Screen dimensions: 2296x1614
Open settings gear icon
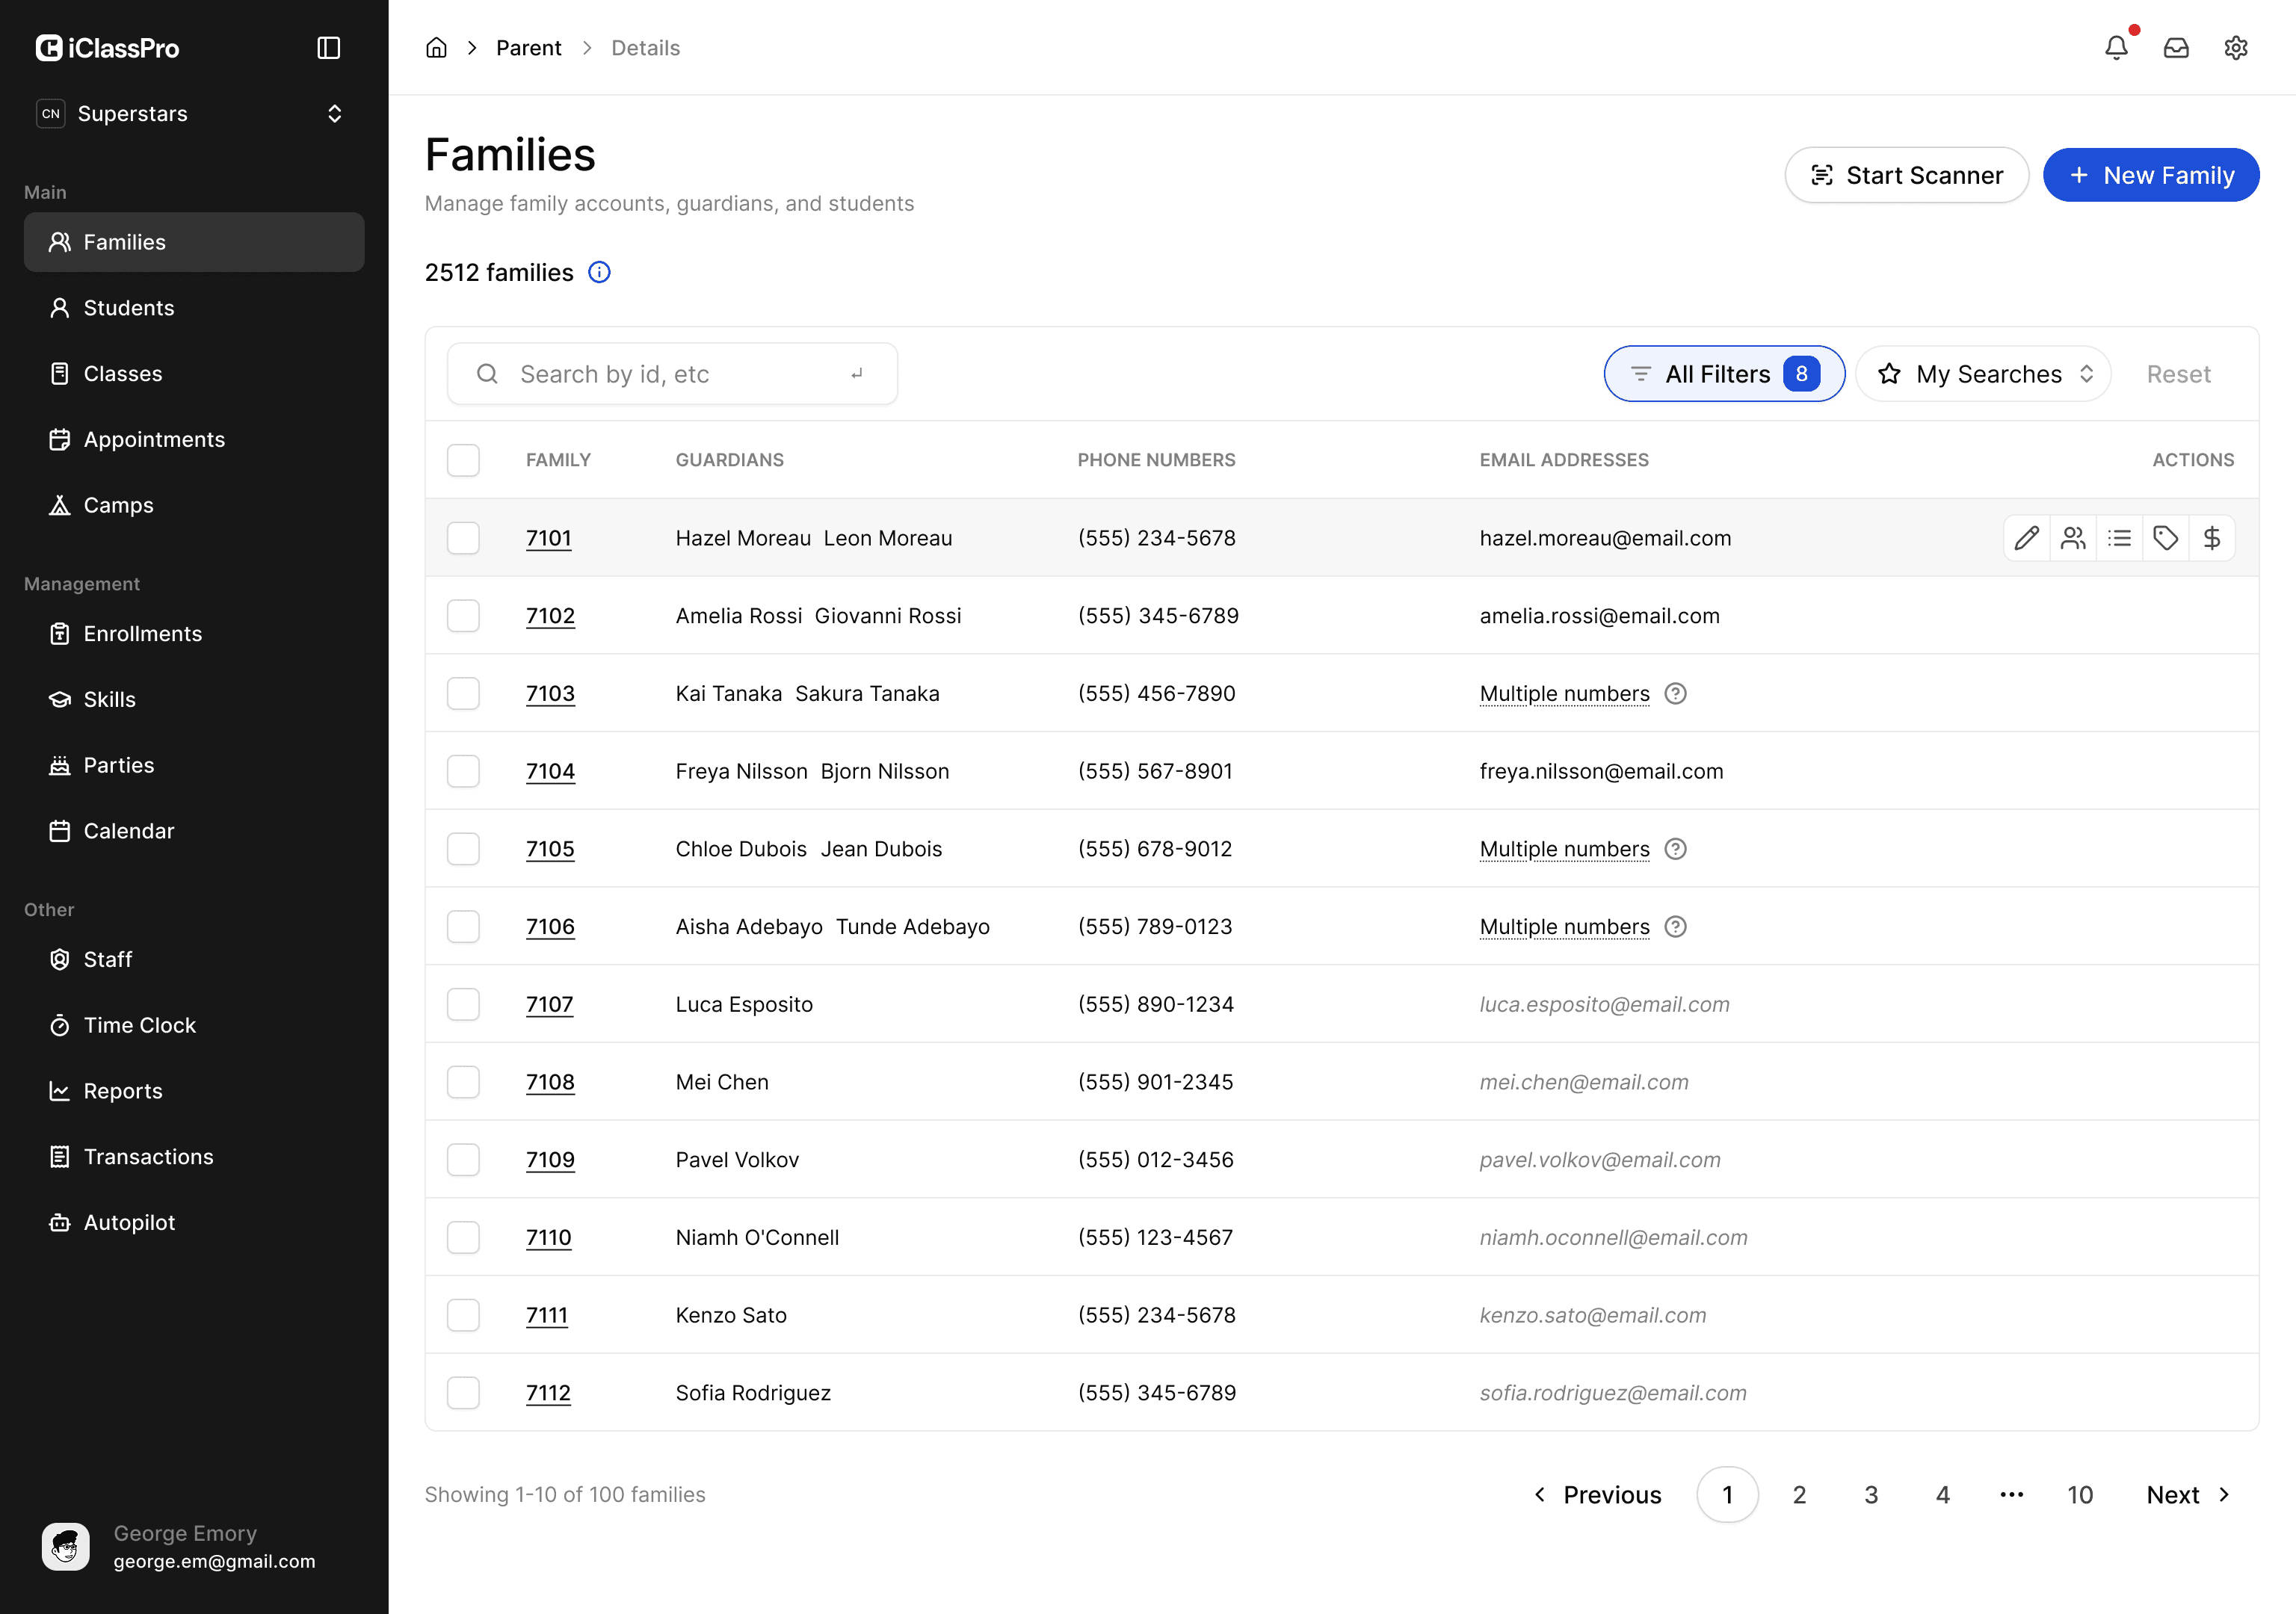(2236, 48)
